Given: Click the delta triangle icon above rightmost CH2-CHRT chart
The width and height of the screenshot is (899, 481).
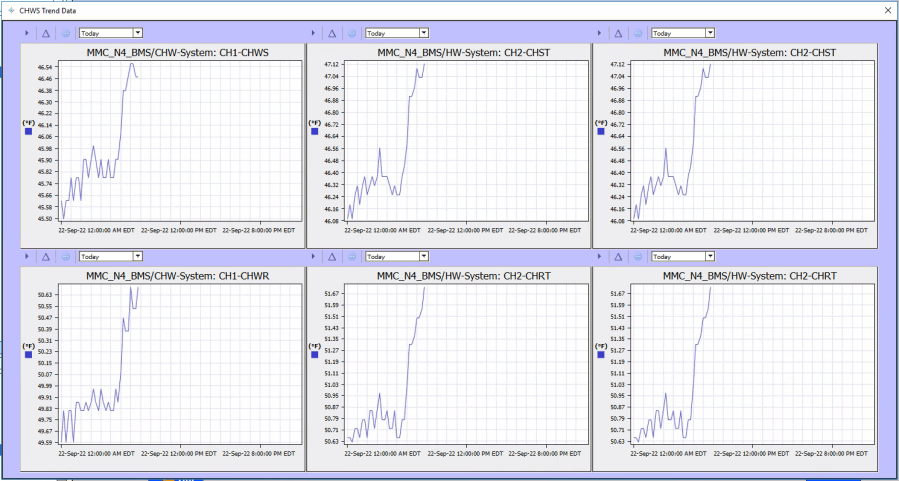Looking at the screenshot, I should point(618,256).
